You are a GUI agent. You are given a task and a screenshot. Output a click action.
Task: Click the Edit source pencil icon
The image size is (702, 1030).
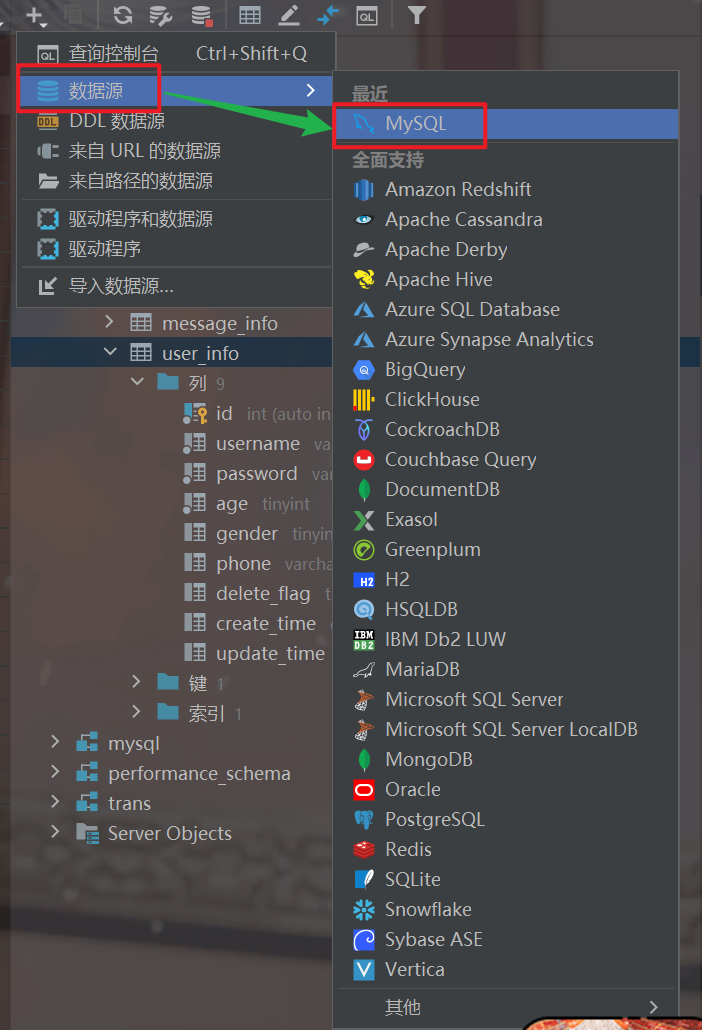click(x=289, y=14)
